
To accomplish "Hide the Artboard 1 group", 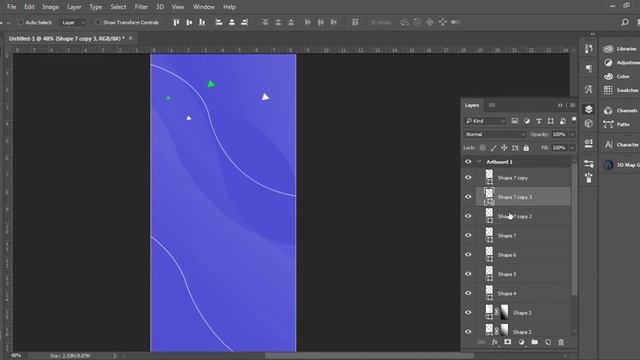I will 468,162.
